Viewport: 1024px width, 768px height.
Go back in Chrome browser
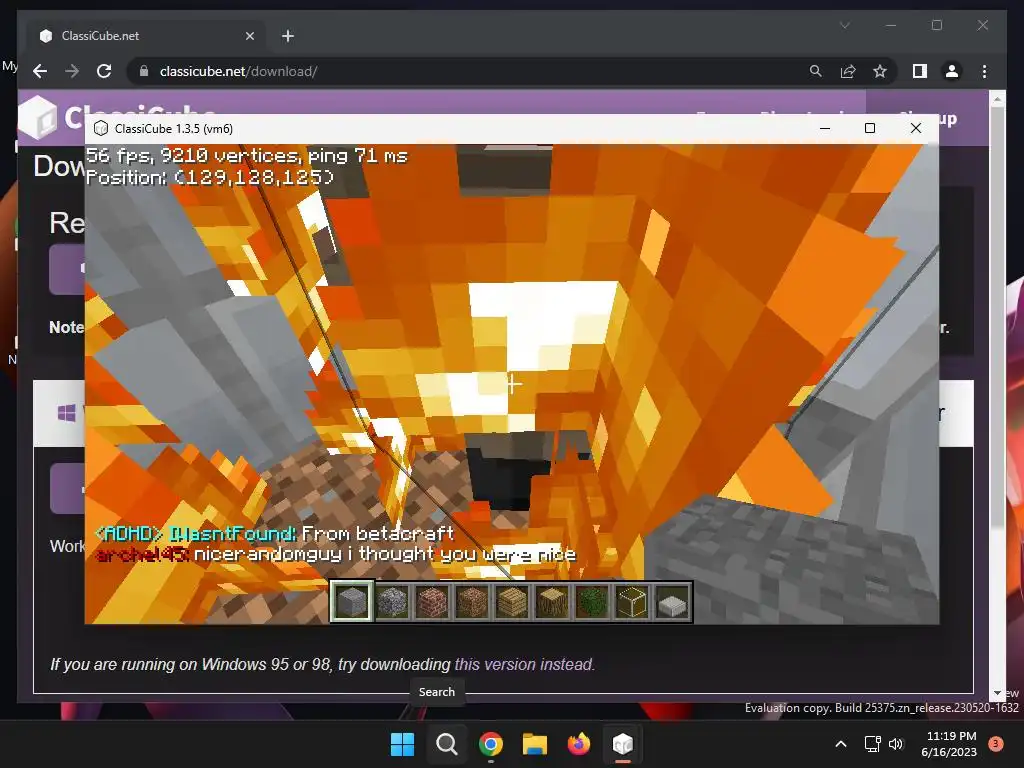40,71
